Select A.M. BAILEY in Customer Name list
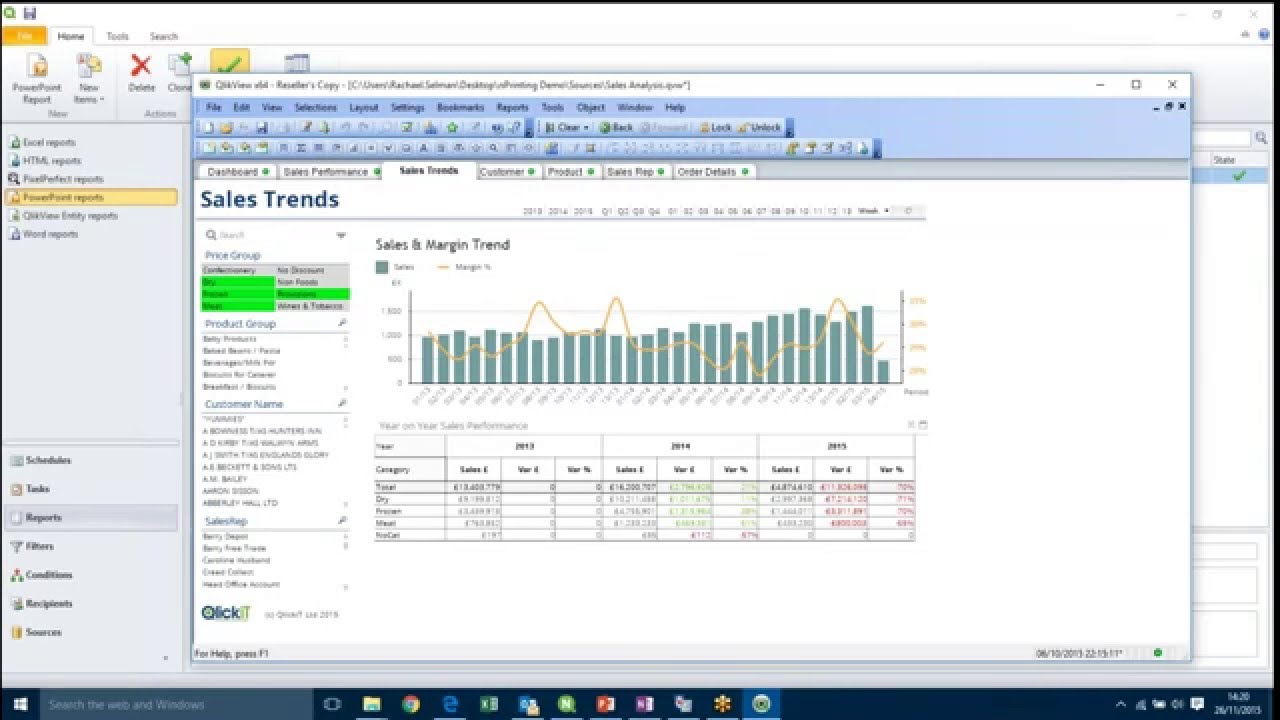This screenshot has height=720, width=1280. 223,479
